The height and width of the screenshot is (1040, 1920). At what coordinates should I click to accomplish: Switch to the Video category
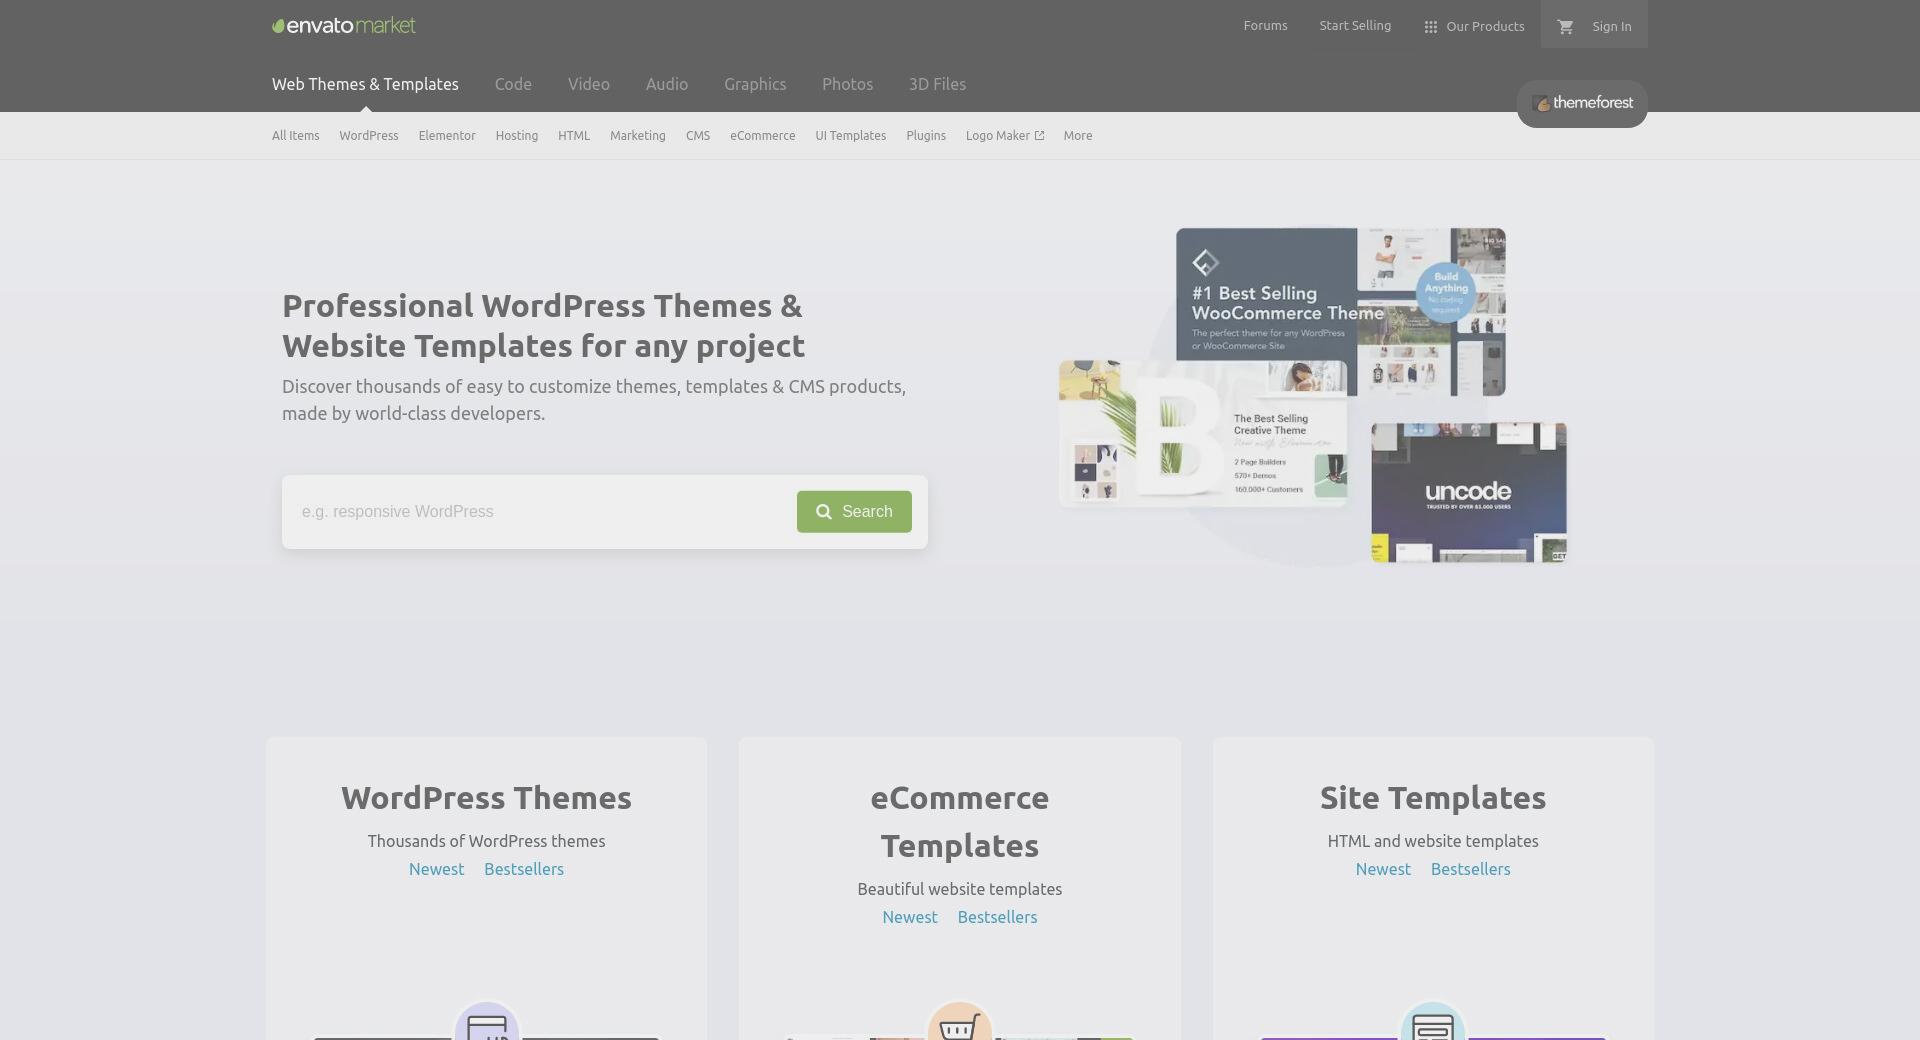[x=589, y=84]
